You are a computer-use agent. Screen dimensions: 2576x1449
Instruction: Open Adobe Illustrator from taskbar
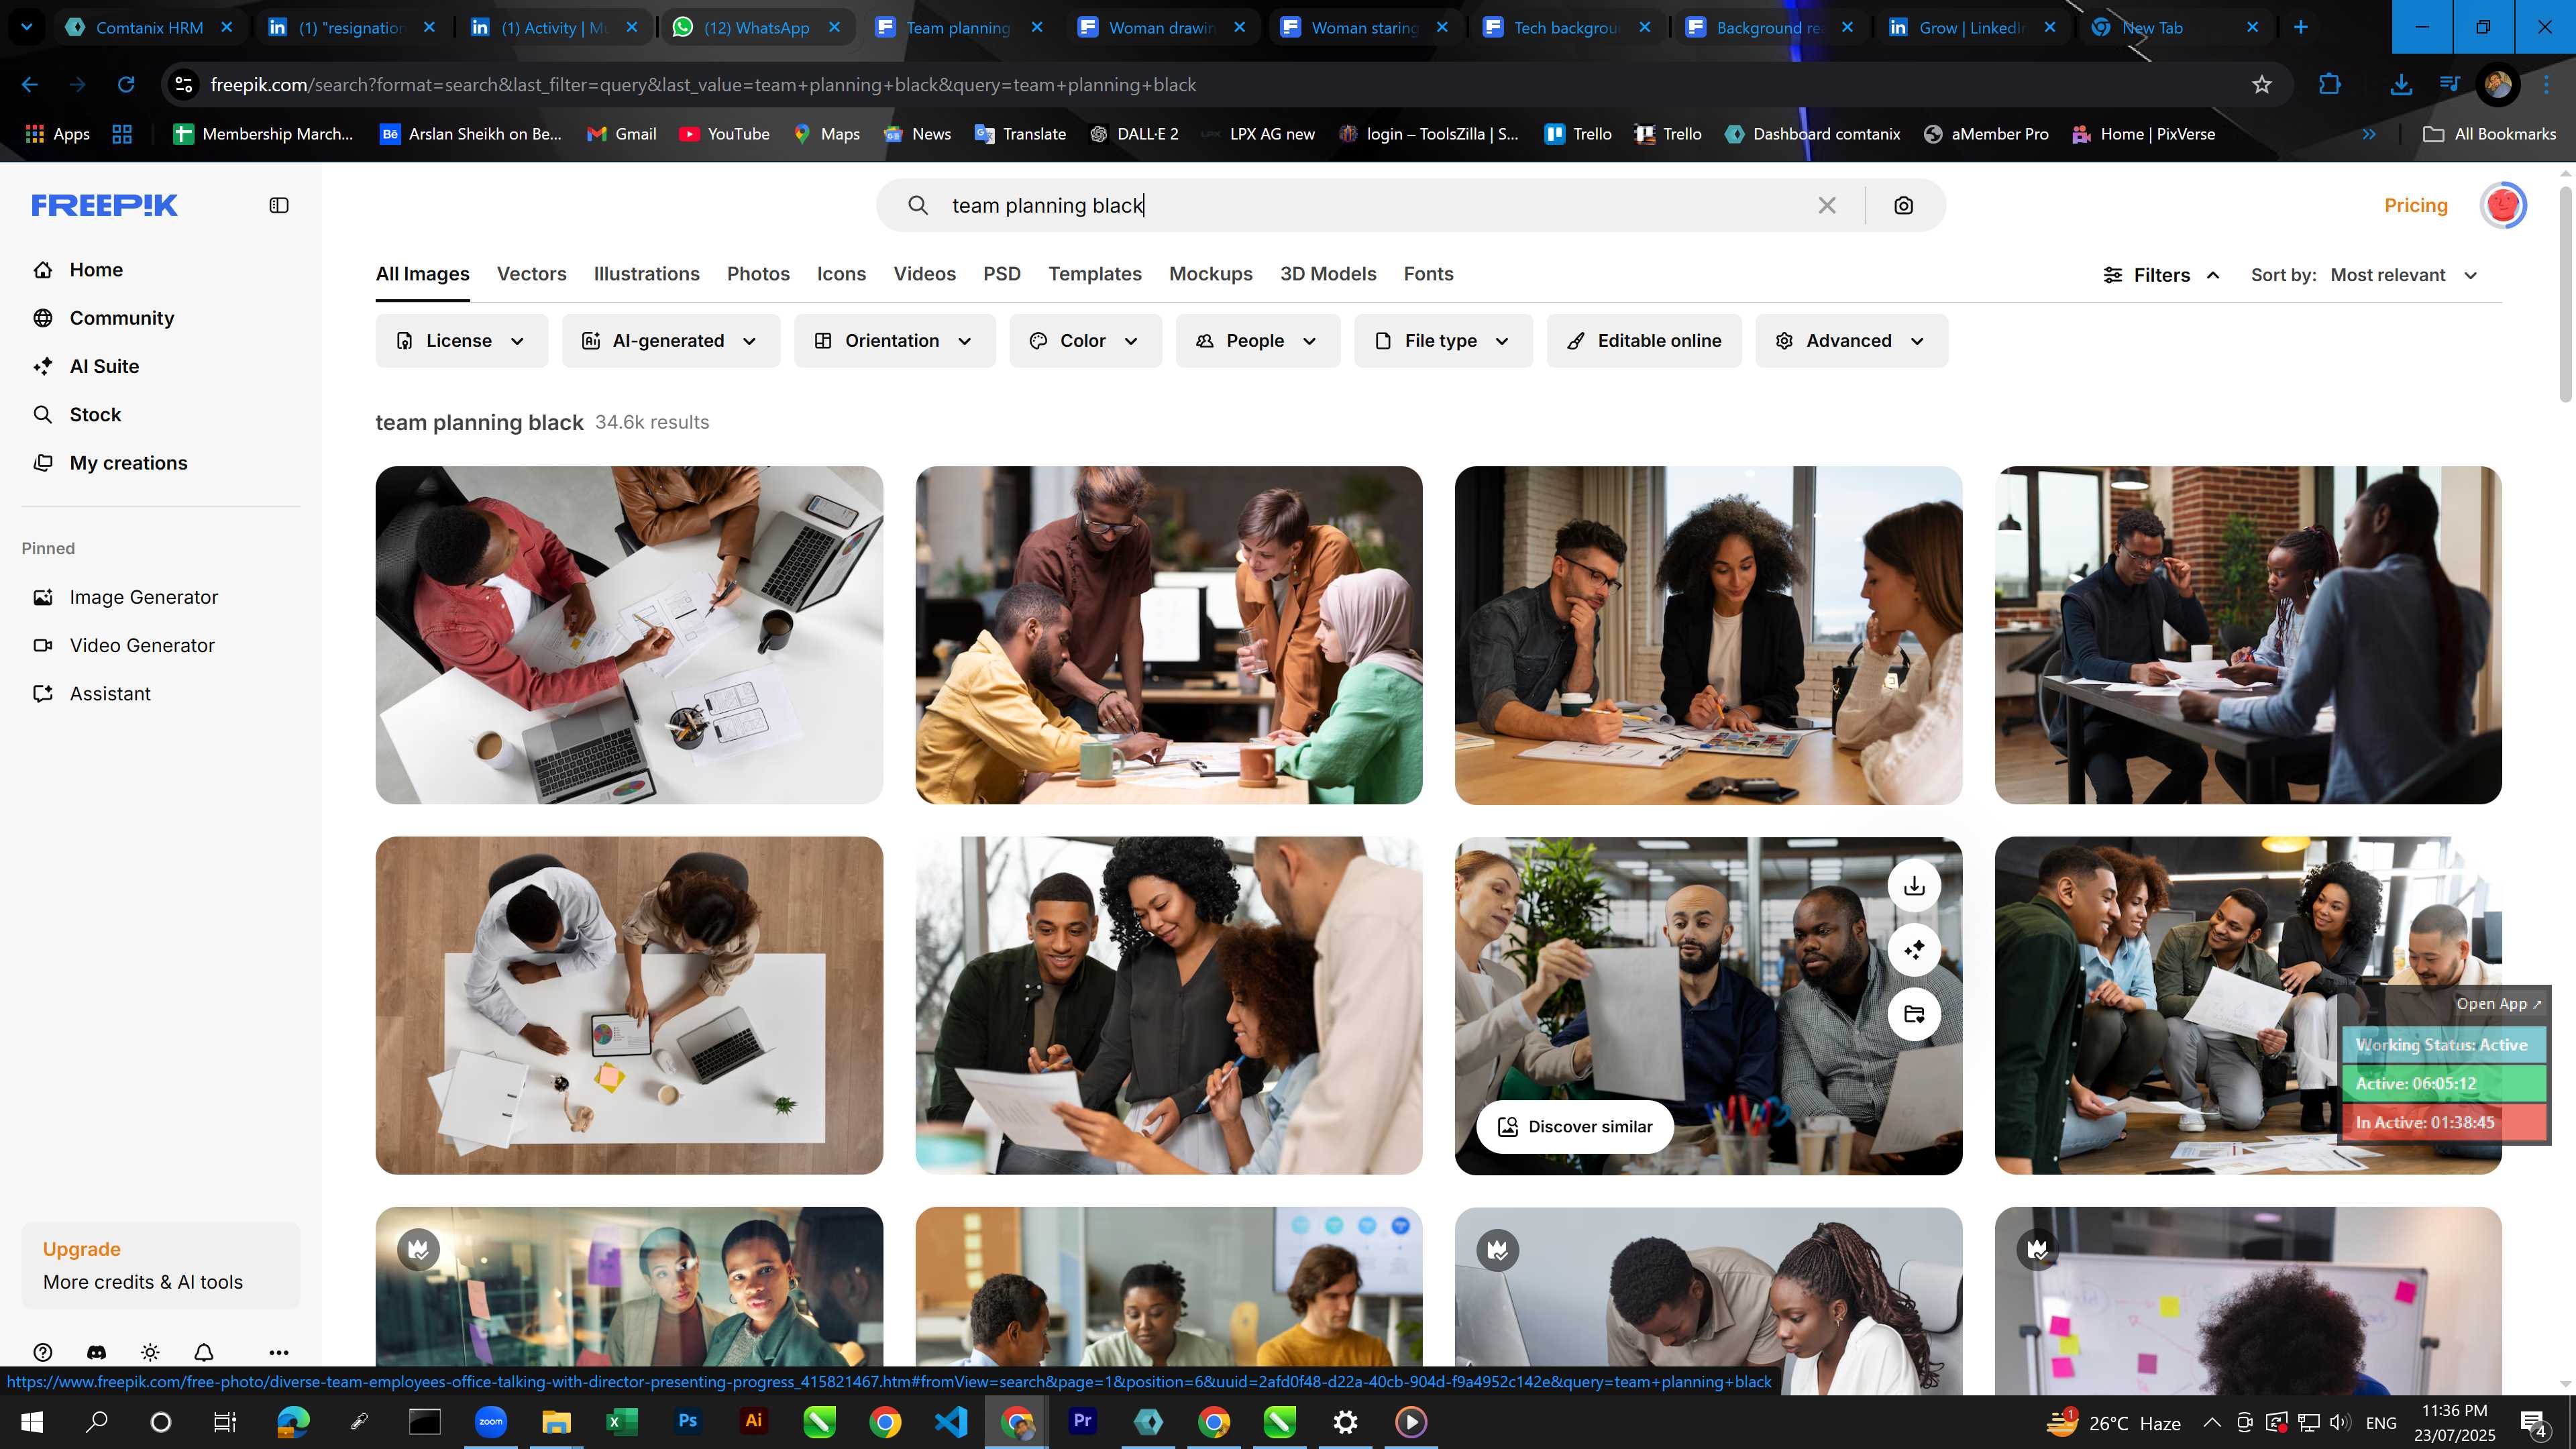[754, 1421]
